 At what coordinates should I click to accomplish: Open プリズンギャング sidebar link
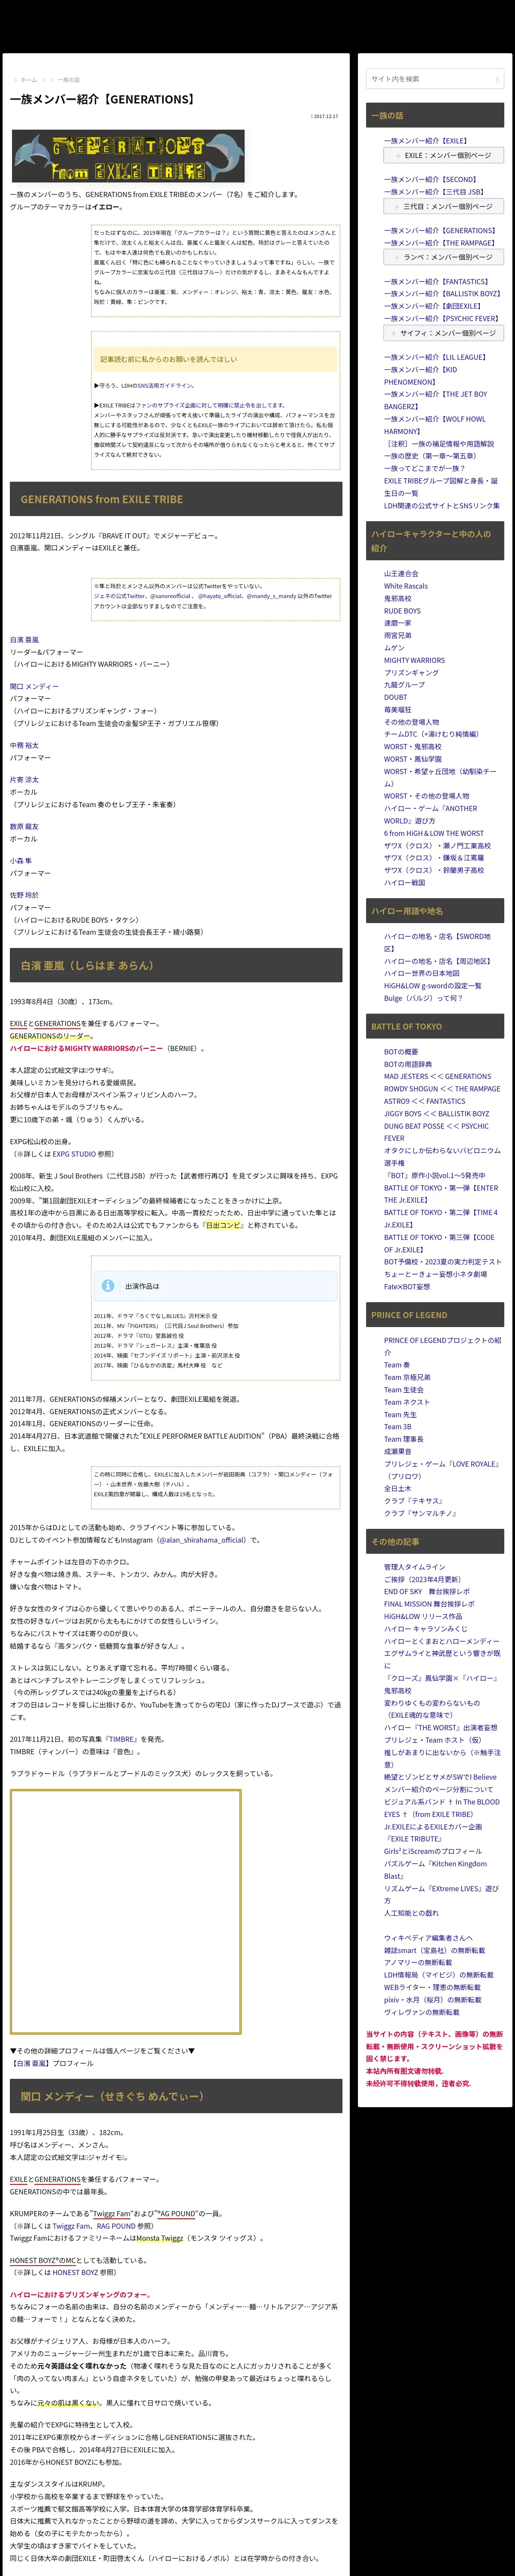click(x=411, y=673)
